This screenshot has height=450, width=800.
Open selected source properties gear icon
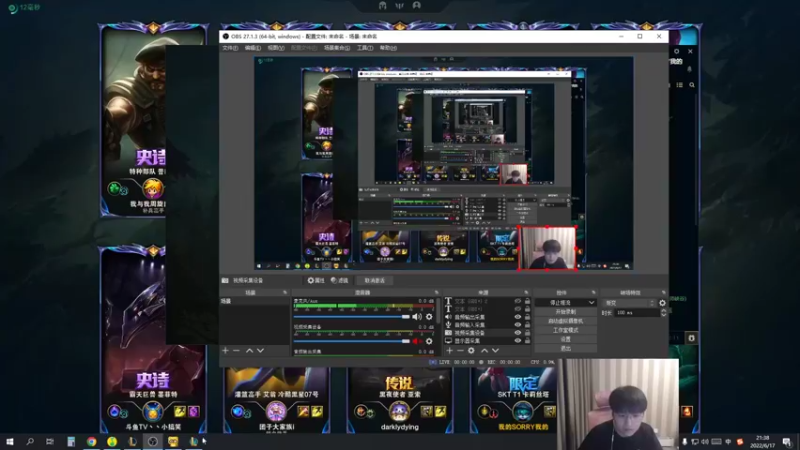(471, 351)
